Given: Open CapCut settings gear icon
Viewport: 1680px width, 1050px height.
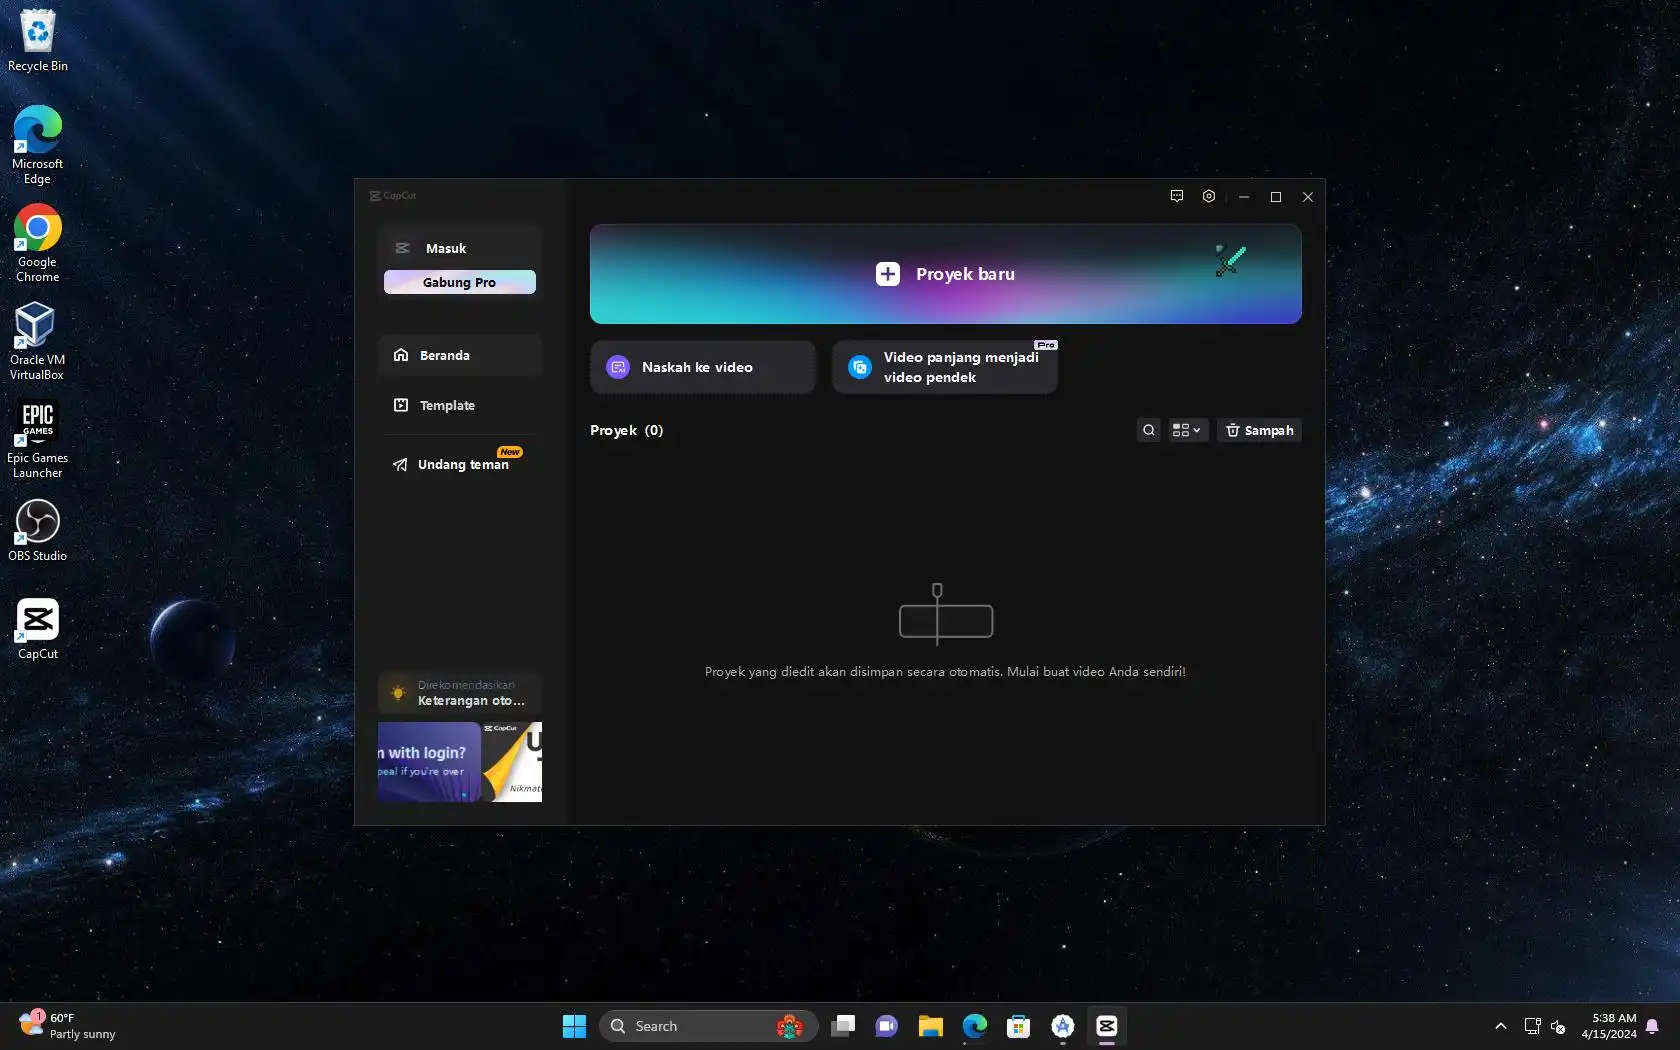Looking at the screenshot, I should pyautogui.click(x=1209, y=196).
